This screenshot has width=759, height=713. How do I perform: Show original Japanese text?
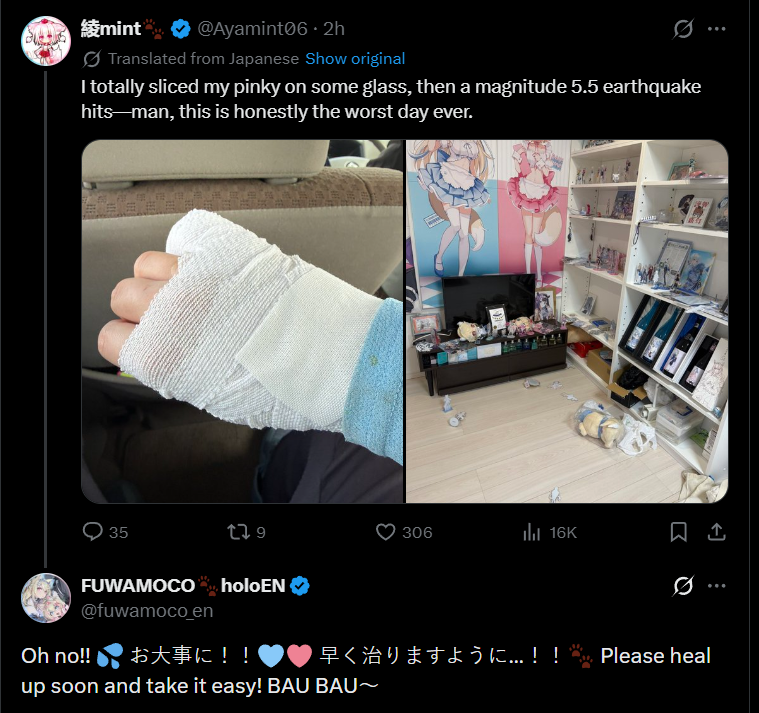(355, 59)
